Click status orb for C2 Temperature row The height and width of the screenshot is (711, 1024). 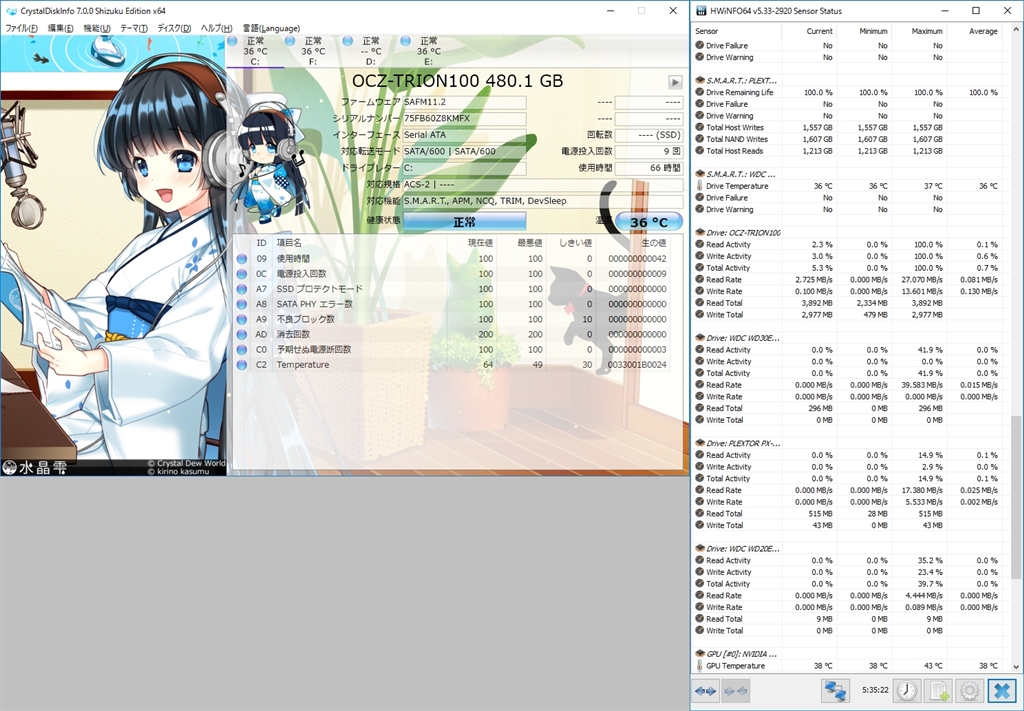tap(242, 364)
